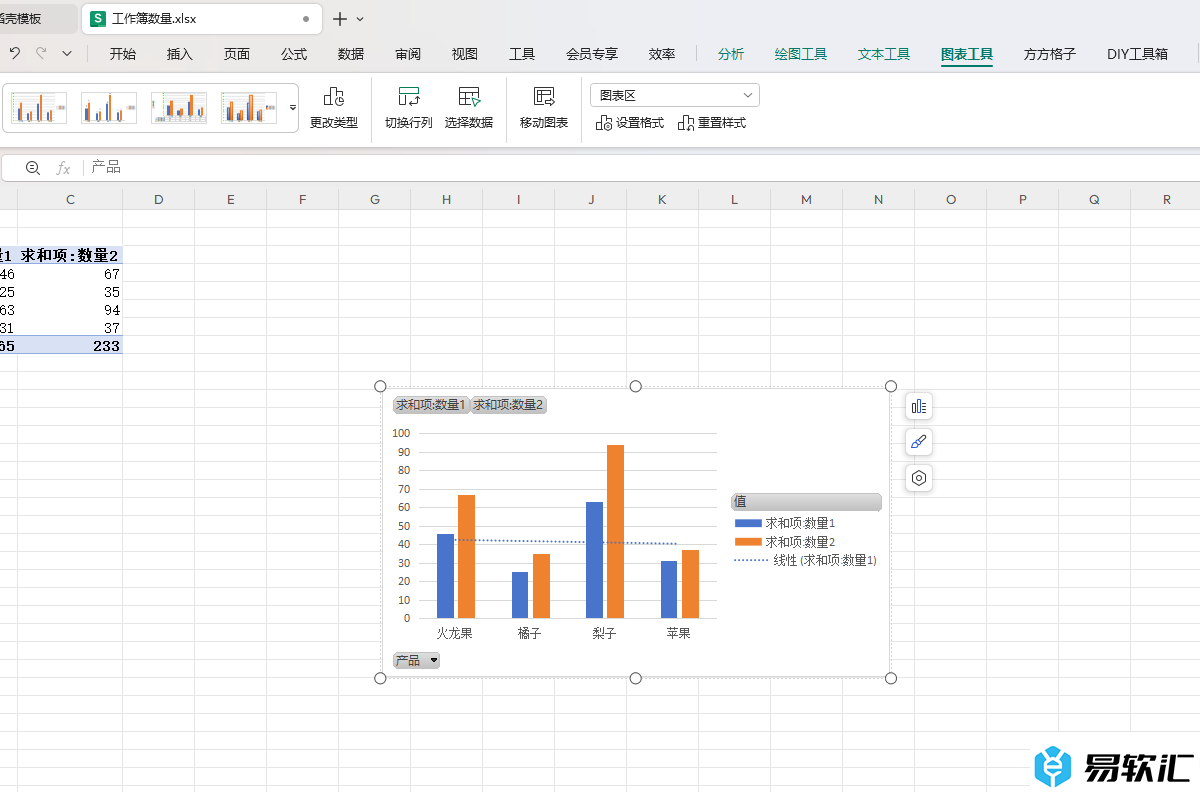
Task: Select the 视图 ribbon tab
Action: 465,54
